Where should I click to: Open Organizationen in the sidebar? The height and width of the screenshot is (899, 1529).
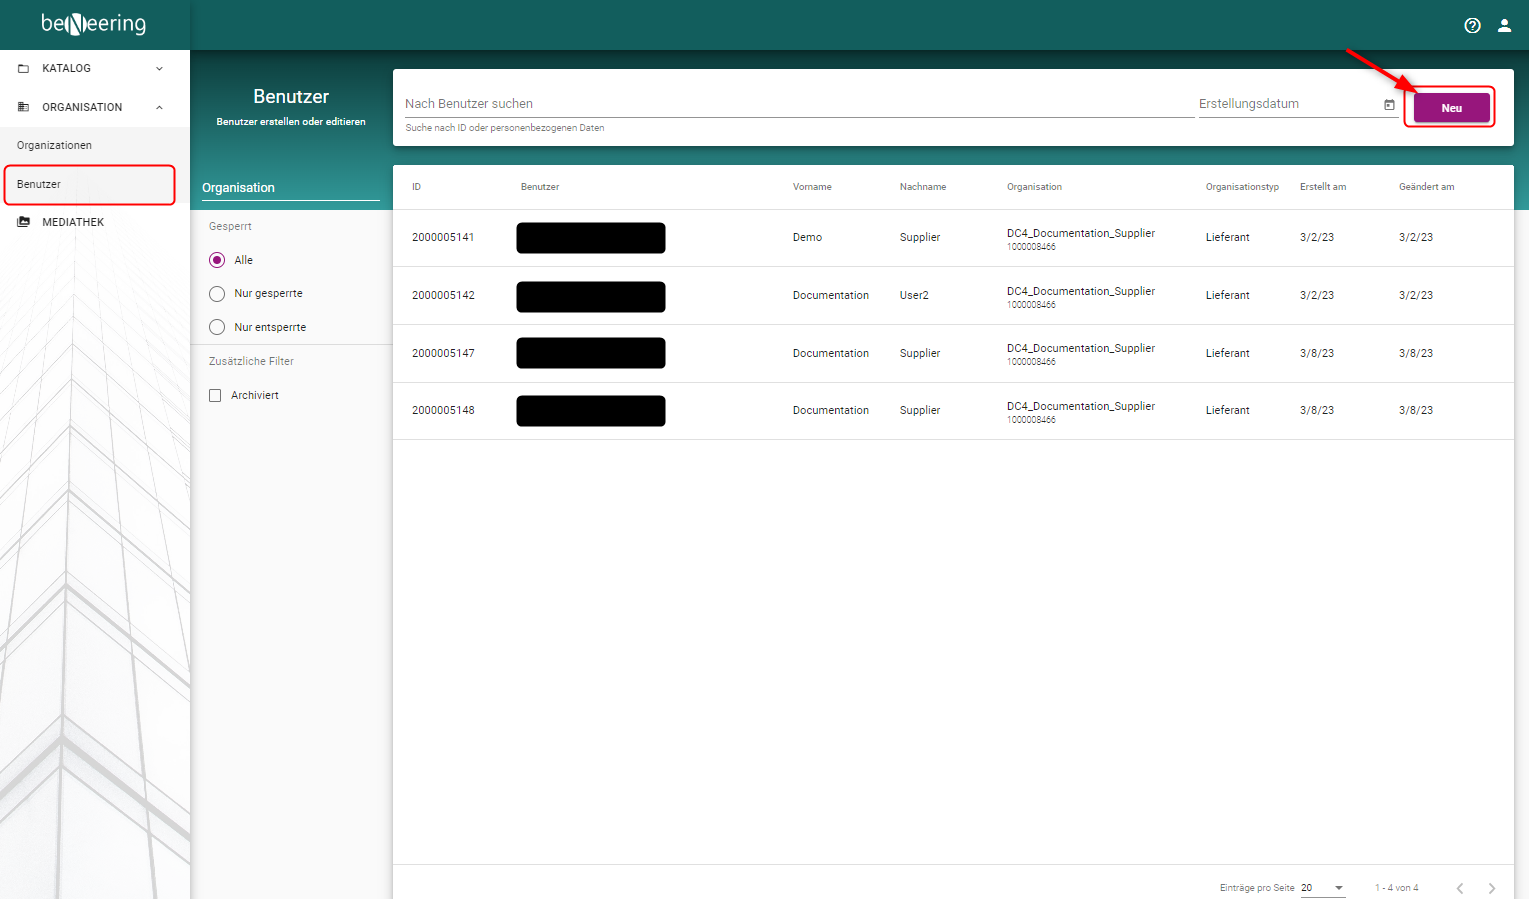pos(55,146)
